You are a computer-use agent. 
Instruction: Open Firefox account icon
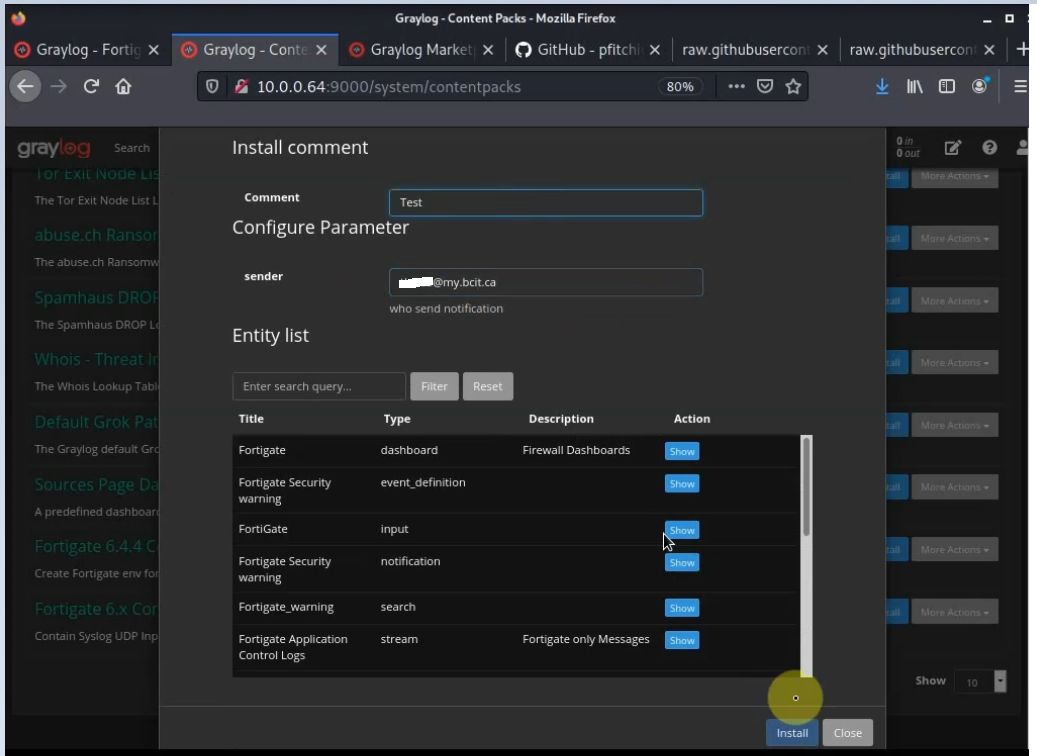(x=979, y=87)
